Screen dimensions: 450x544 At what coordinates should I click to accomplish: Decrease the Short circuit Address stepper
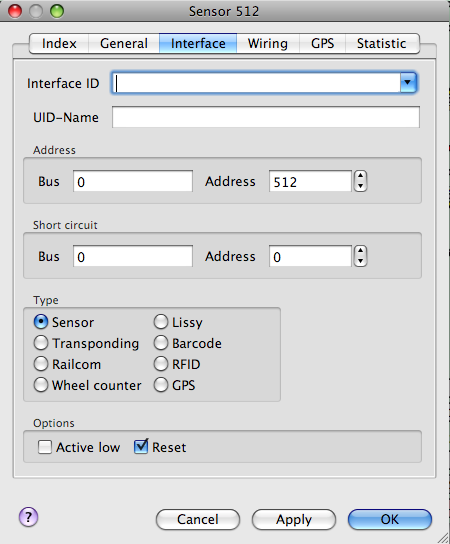(360, 261)
